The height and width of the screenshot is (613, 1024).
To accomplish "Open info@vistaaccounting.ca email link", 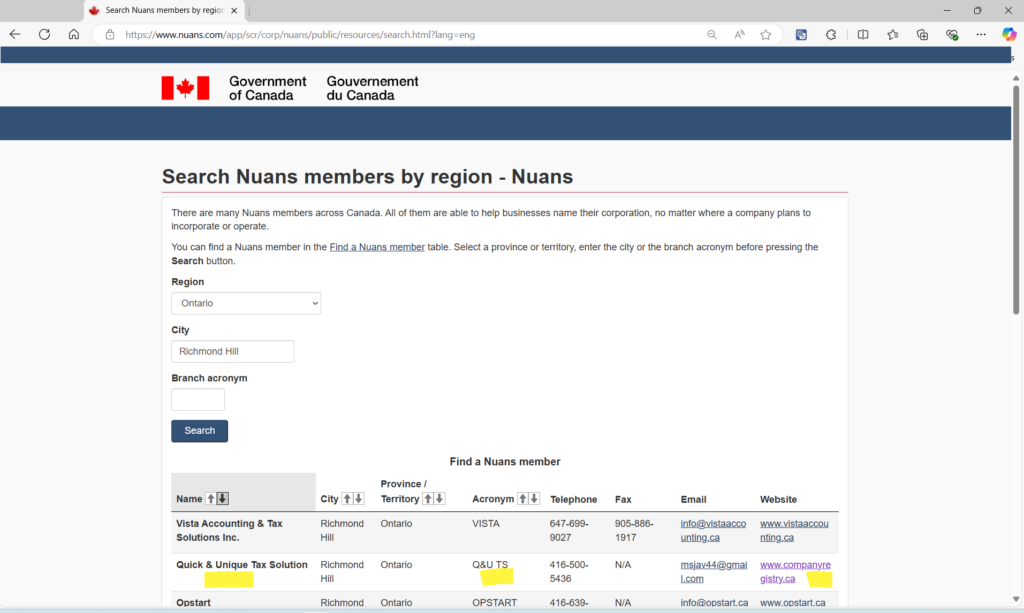I will click(x=713, y=531).
